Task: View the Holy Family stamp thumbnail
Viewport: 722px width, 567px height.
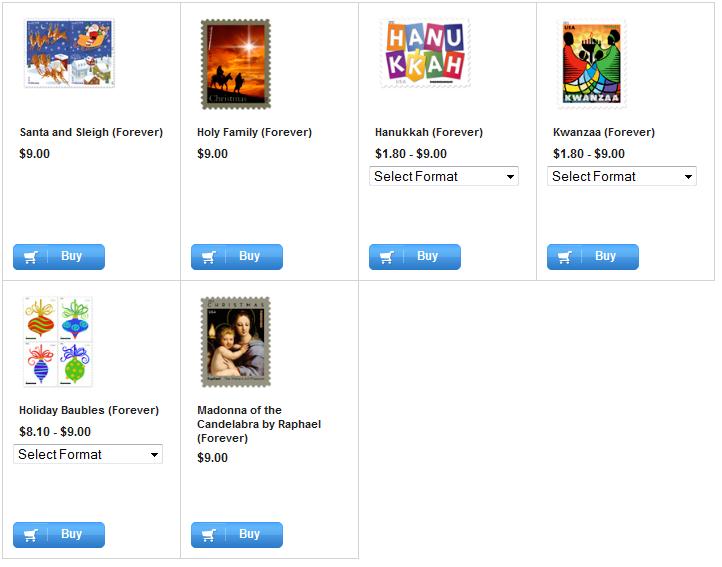Action: coord(236,64)
